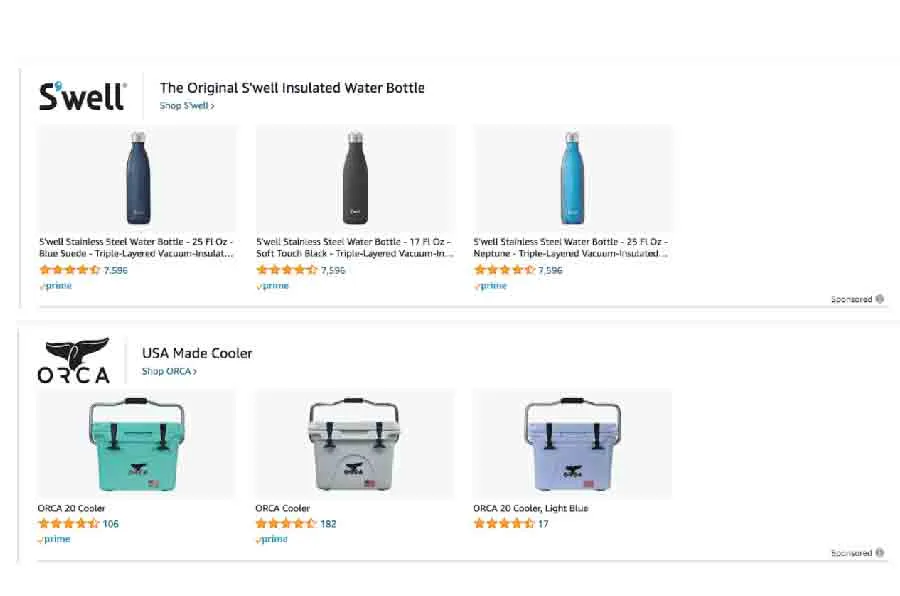Open the Neptune 25 Fl Oz bottle title
The height and width of the screenshot is (596, 900).
pyautogui.click(x=570, y=247)
